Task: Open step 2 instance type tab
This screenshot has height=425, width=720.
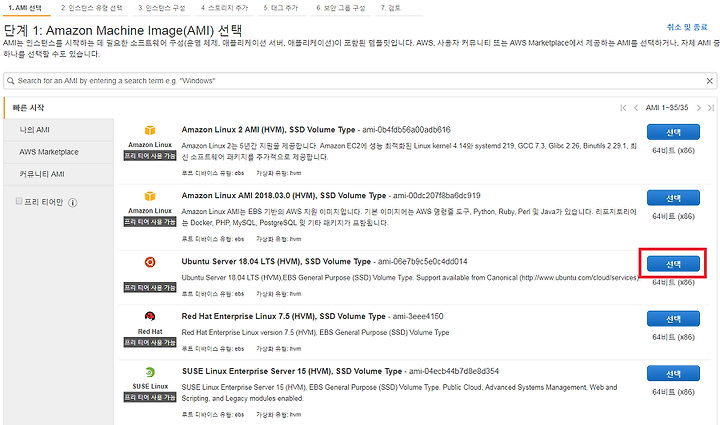Action: click(91, 8)
